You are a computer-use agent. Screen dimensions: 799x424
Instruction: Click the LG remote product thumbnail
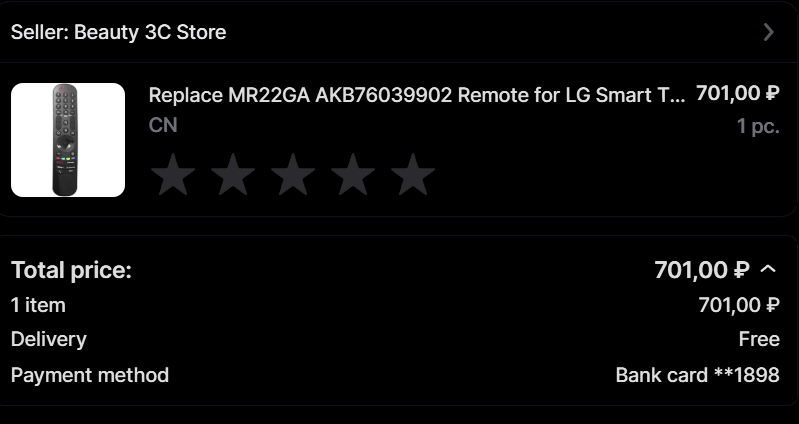(68, 140)
